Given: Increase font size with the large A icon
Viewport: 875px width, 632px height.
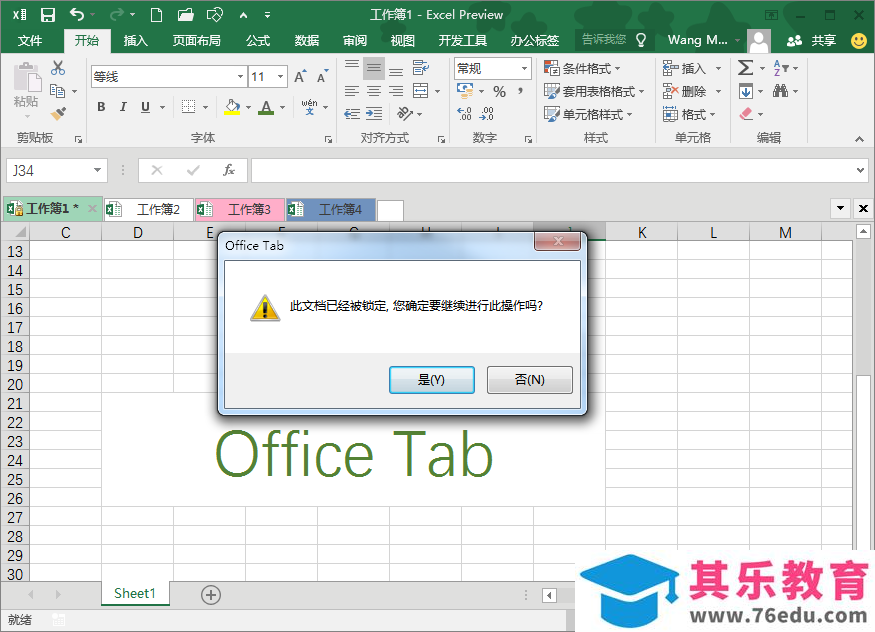Looking at the screenshot, I should pyautogui.click(x=300, y=76).
